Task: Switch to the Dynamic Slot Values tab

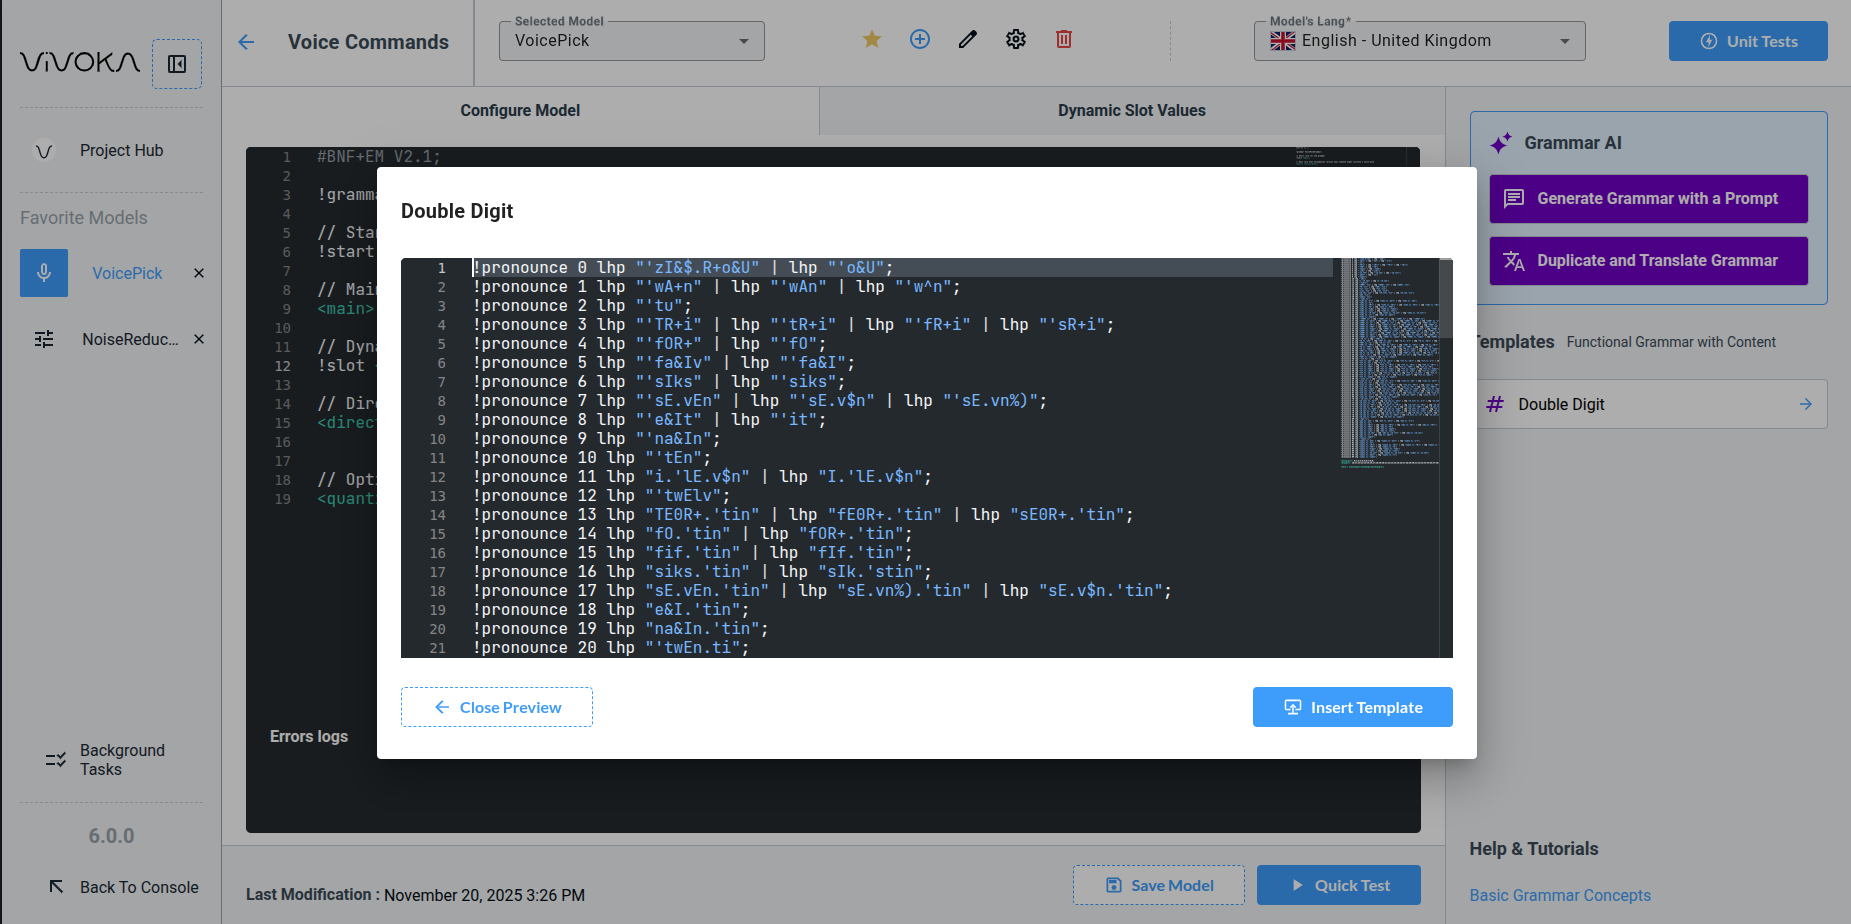Action: [1131, 111]
